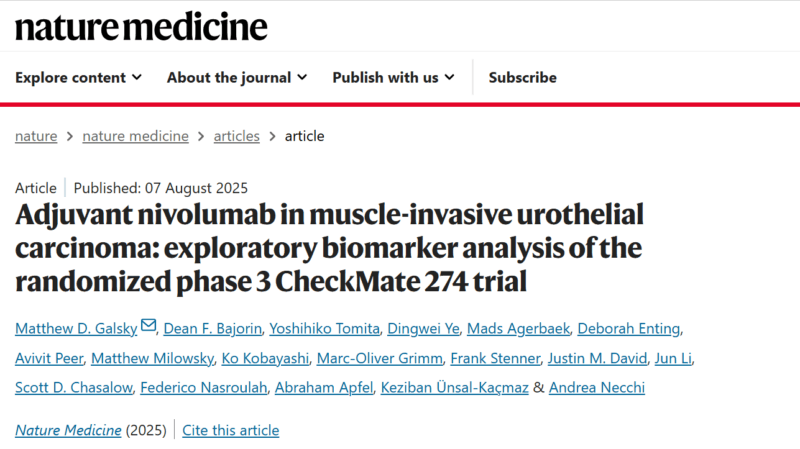
Task: Open the Nature Medicine journal link
Action: [x=68, y=431]
